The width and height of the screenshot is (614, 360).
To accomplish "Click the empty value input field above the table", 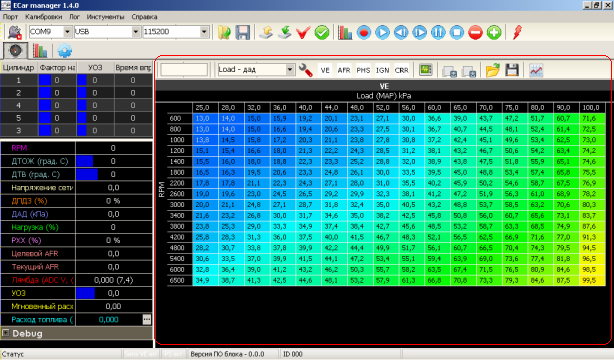I will click(x=184, y=70).
